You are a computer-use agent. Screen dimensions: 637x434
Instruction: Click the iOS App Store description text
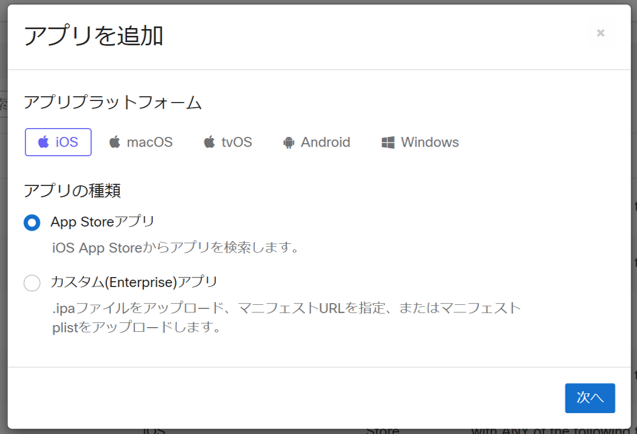pos(176,247)
